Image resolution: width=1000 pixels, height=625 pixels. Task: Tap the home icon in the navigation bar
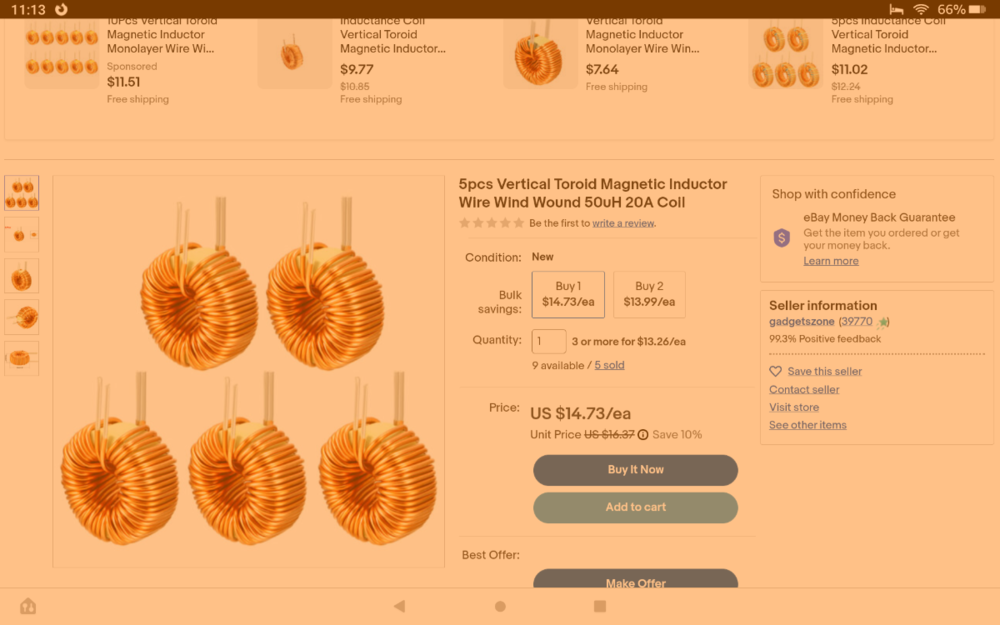tap(28, 605)
